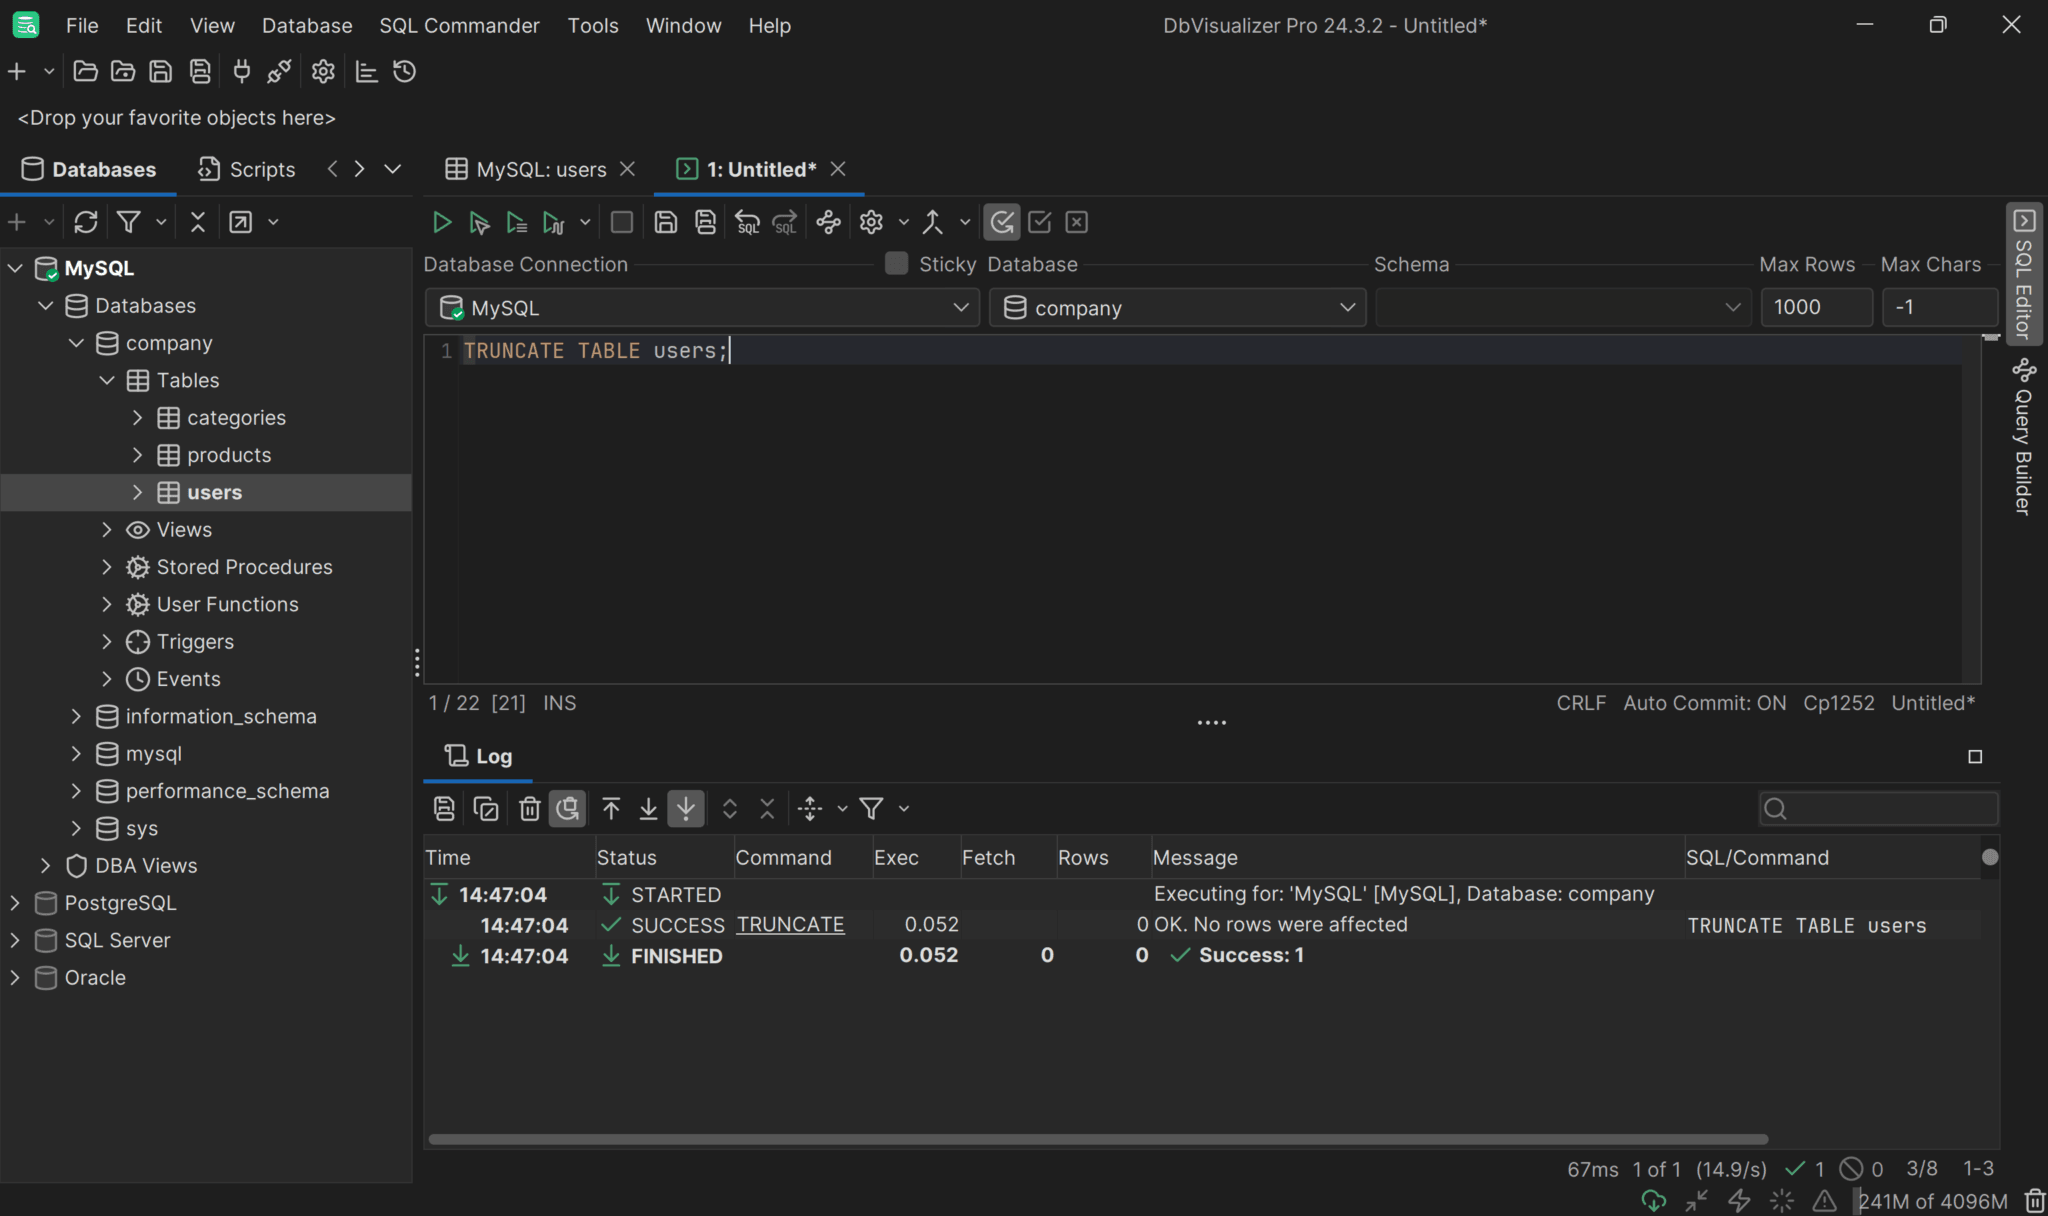Open the Database dropdown showing company

point(1177,308)
